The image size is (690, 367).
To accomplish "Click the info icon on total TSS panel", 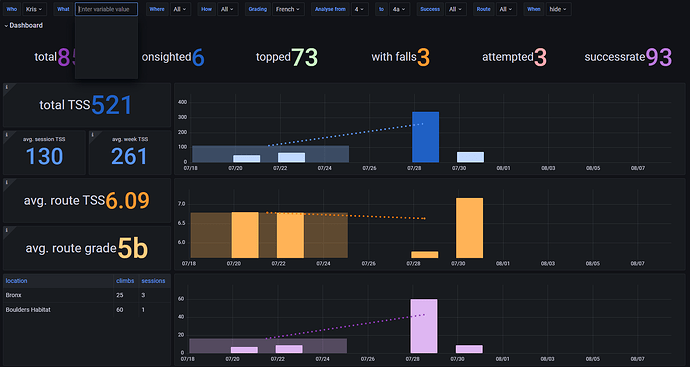I will coord(7,87).
